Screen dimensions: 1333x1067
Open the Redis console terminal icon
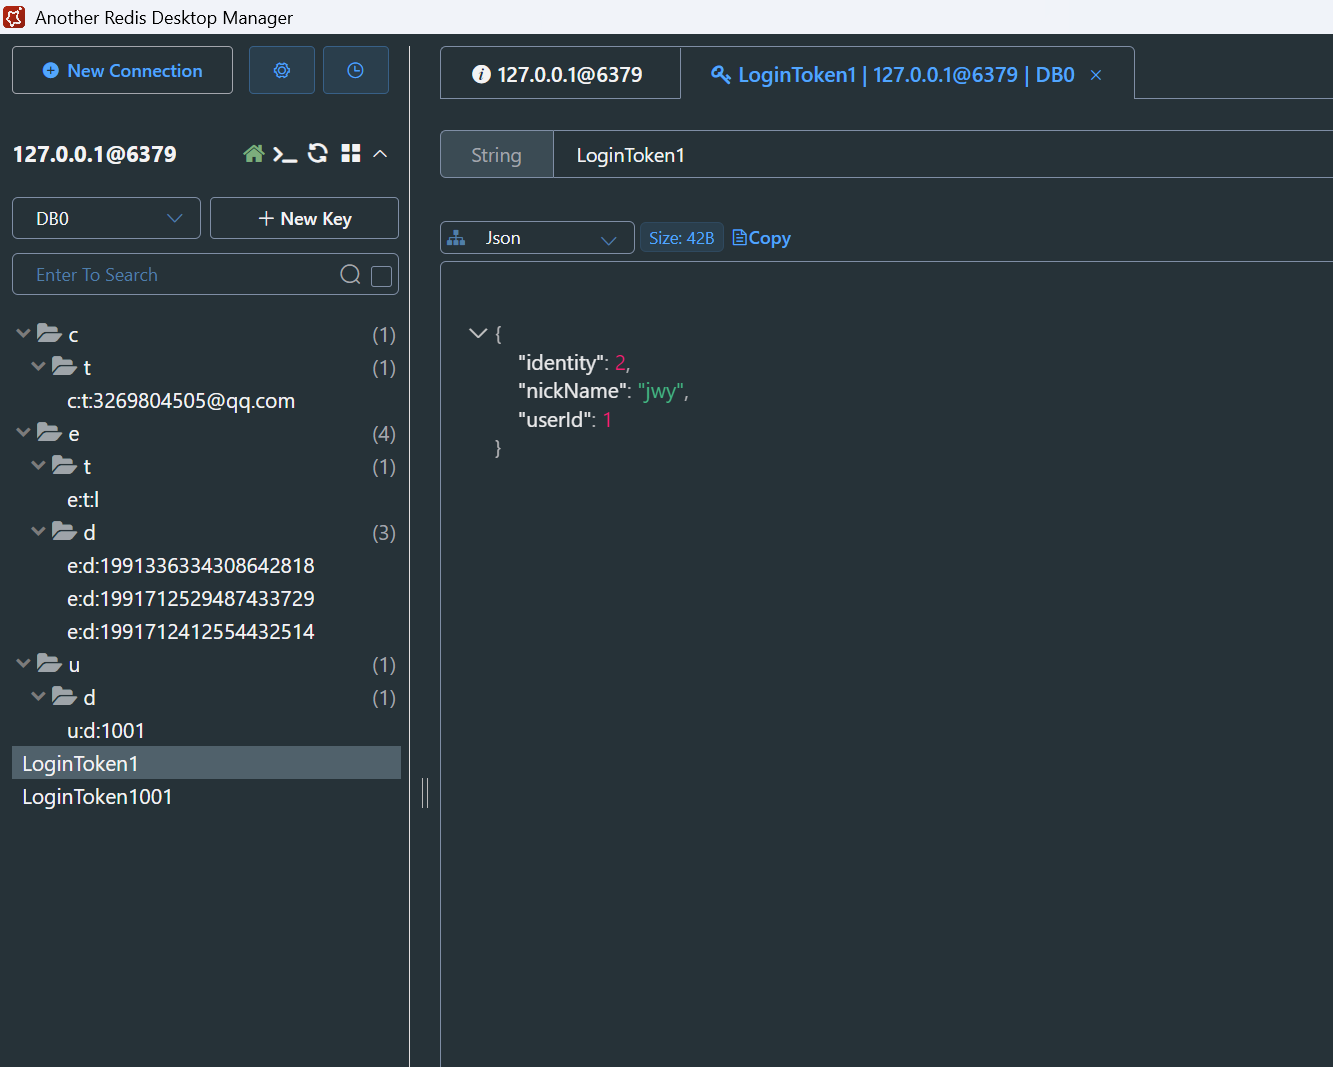(285, 154)
